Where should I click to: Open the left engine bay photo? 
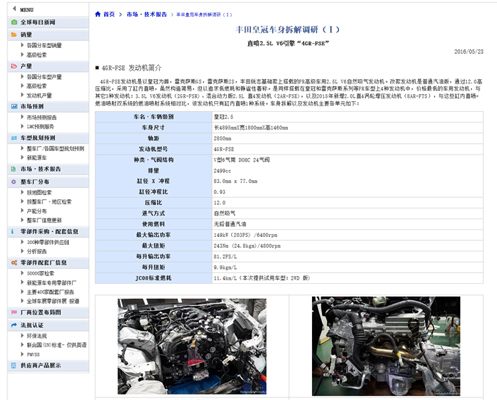192,346
